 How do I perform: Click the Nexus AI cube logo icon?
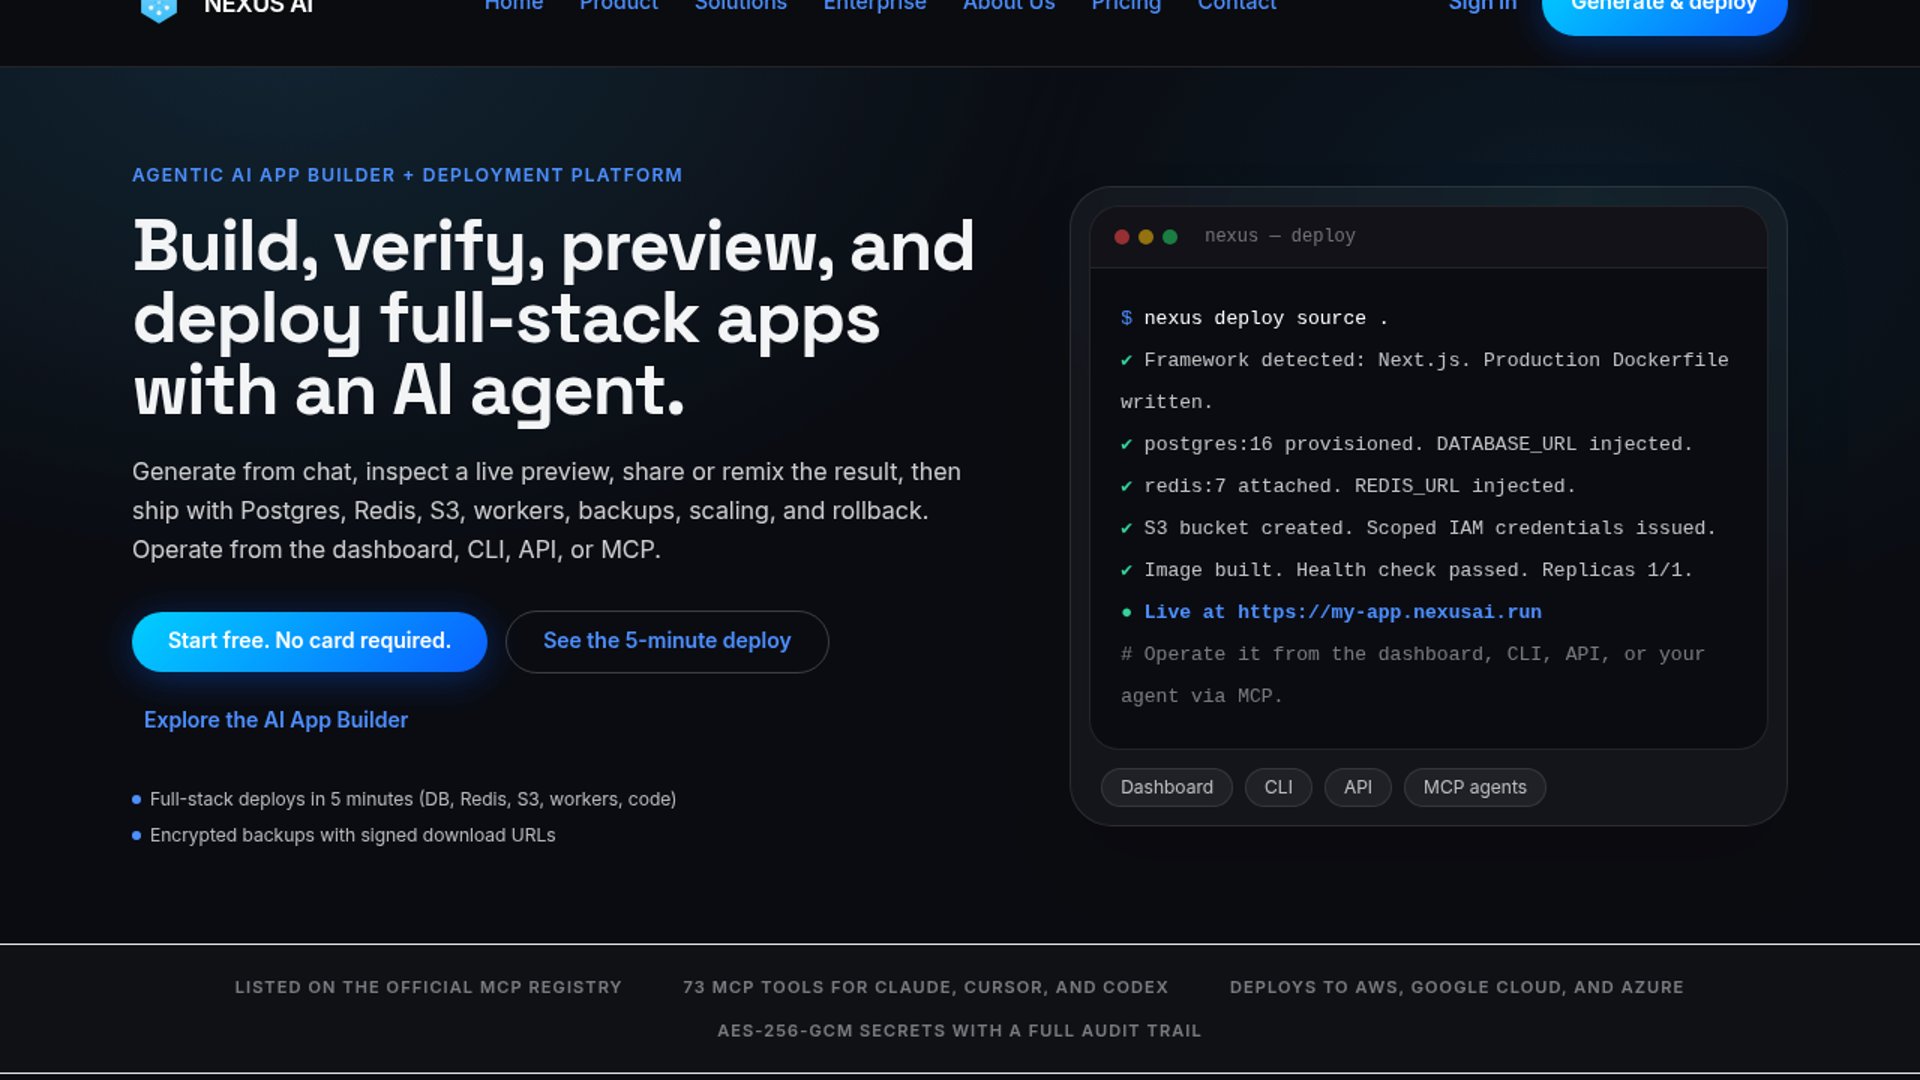[x=158, y=9]
